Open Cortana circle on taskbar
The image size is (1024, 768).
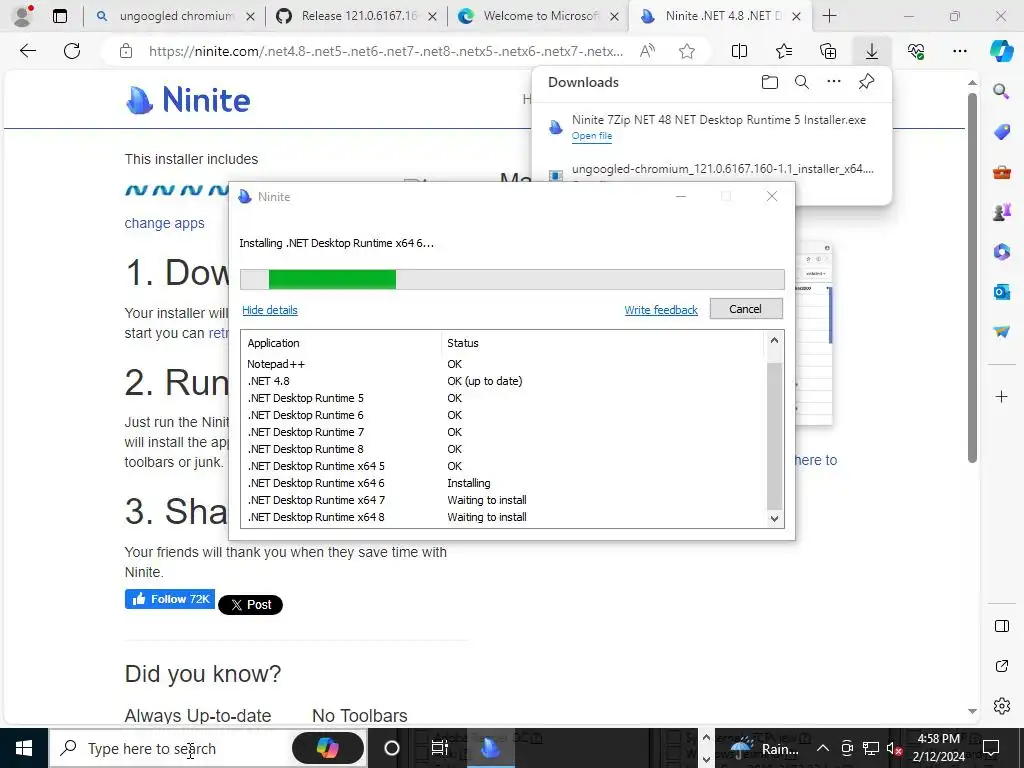[x=392, y=748]
